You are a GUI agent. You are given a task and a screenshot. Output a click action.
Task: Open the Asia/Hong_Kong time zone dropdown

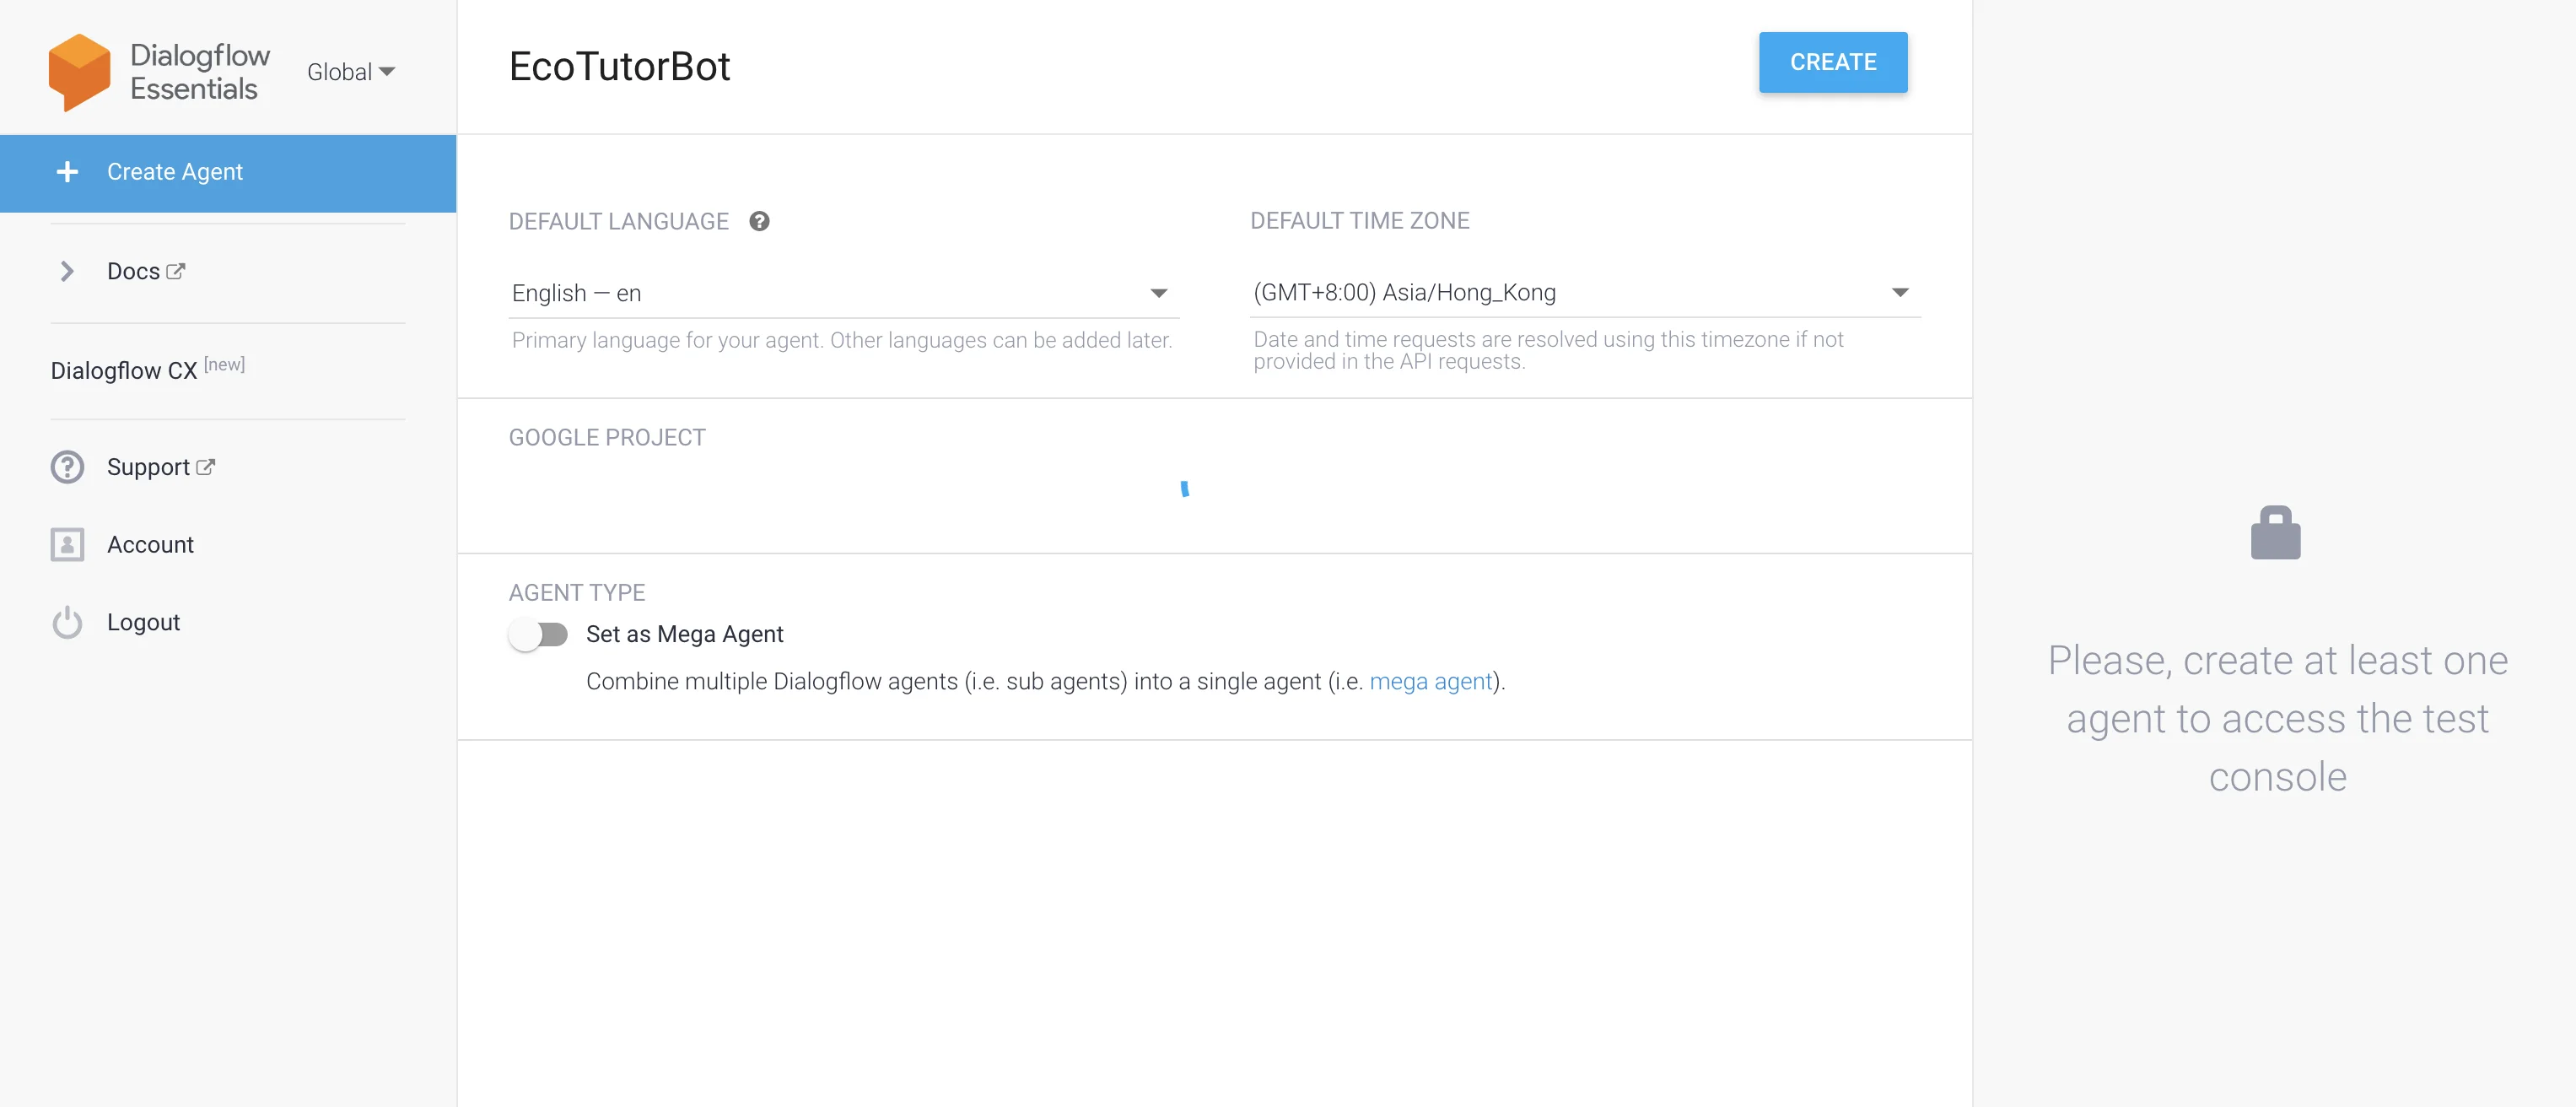pos(1584,292)
